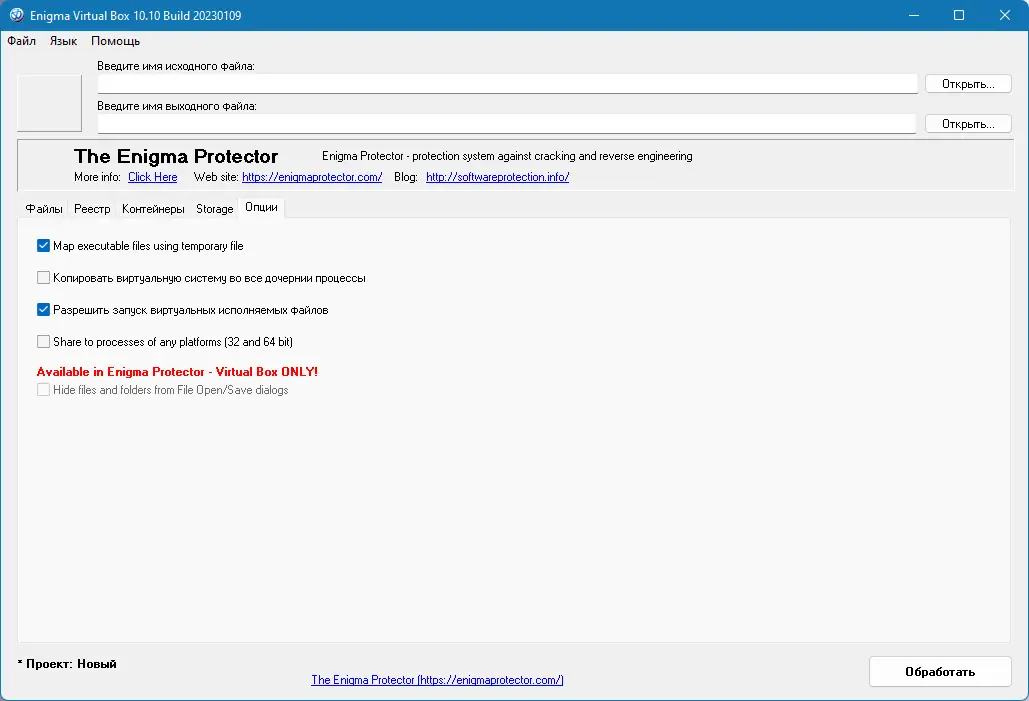Image resolution: width=1029 pixels, height=701 pixels.
Task: Click the red 'Available in Enigma Protector' notice
Action: [x=177, y=372]
